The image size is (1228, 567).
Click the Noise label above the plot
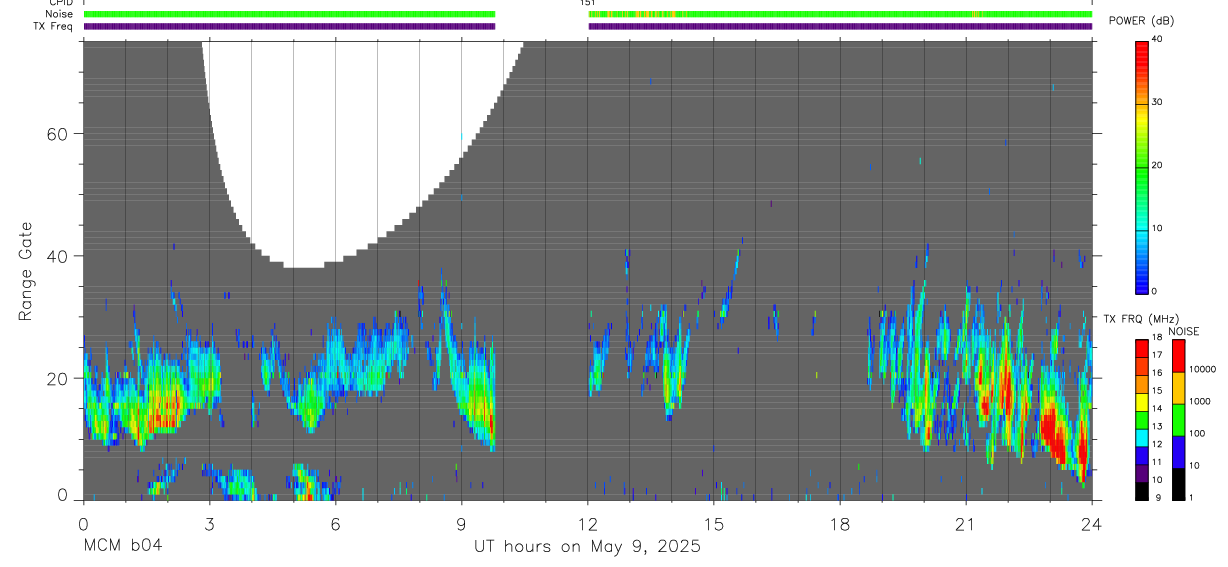tap(59, 14)
